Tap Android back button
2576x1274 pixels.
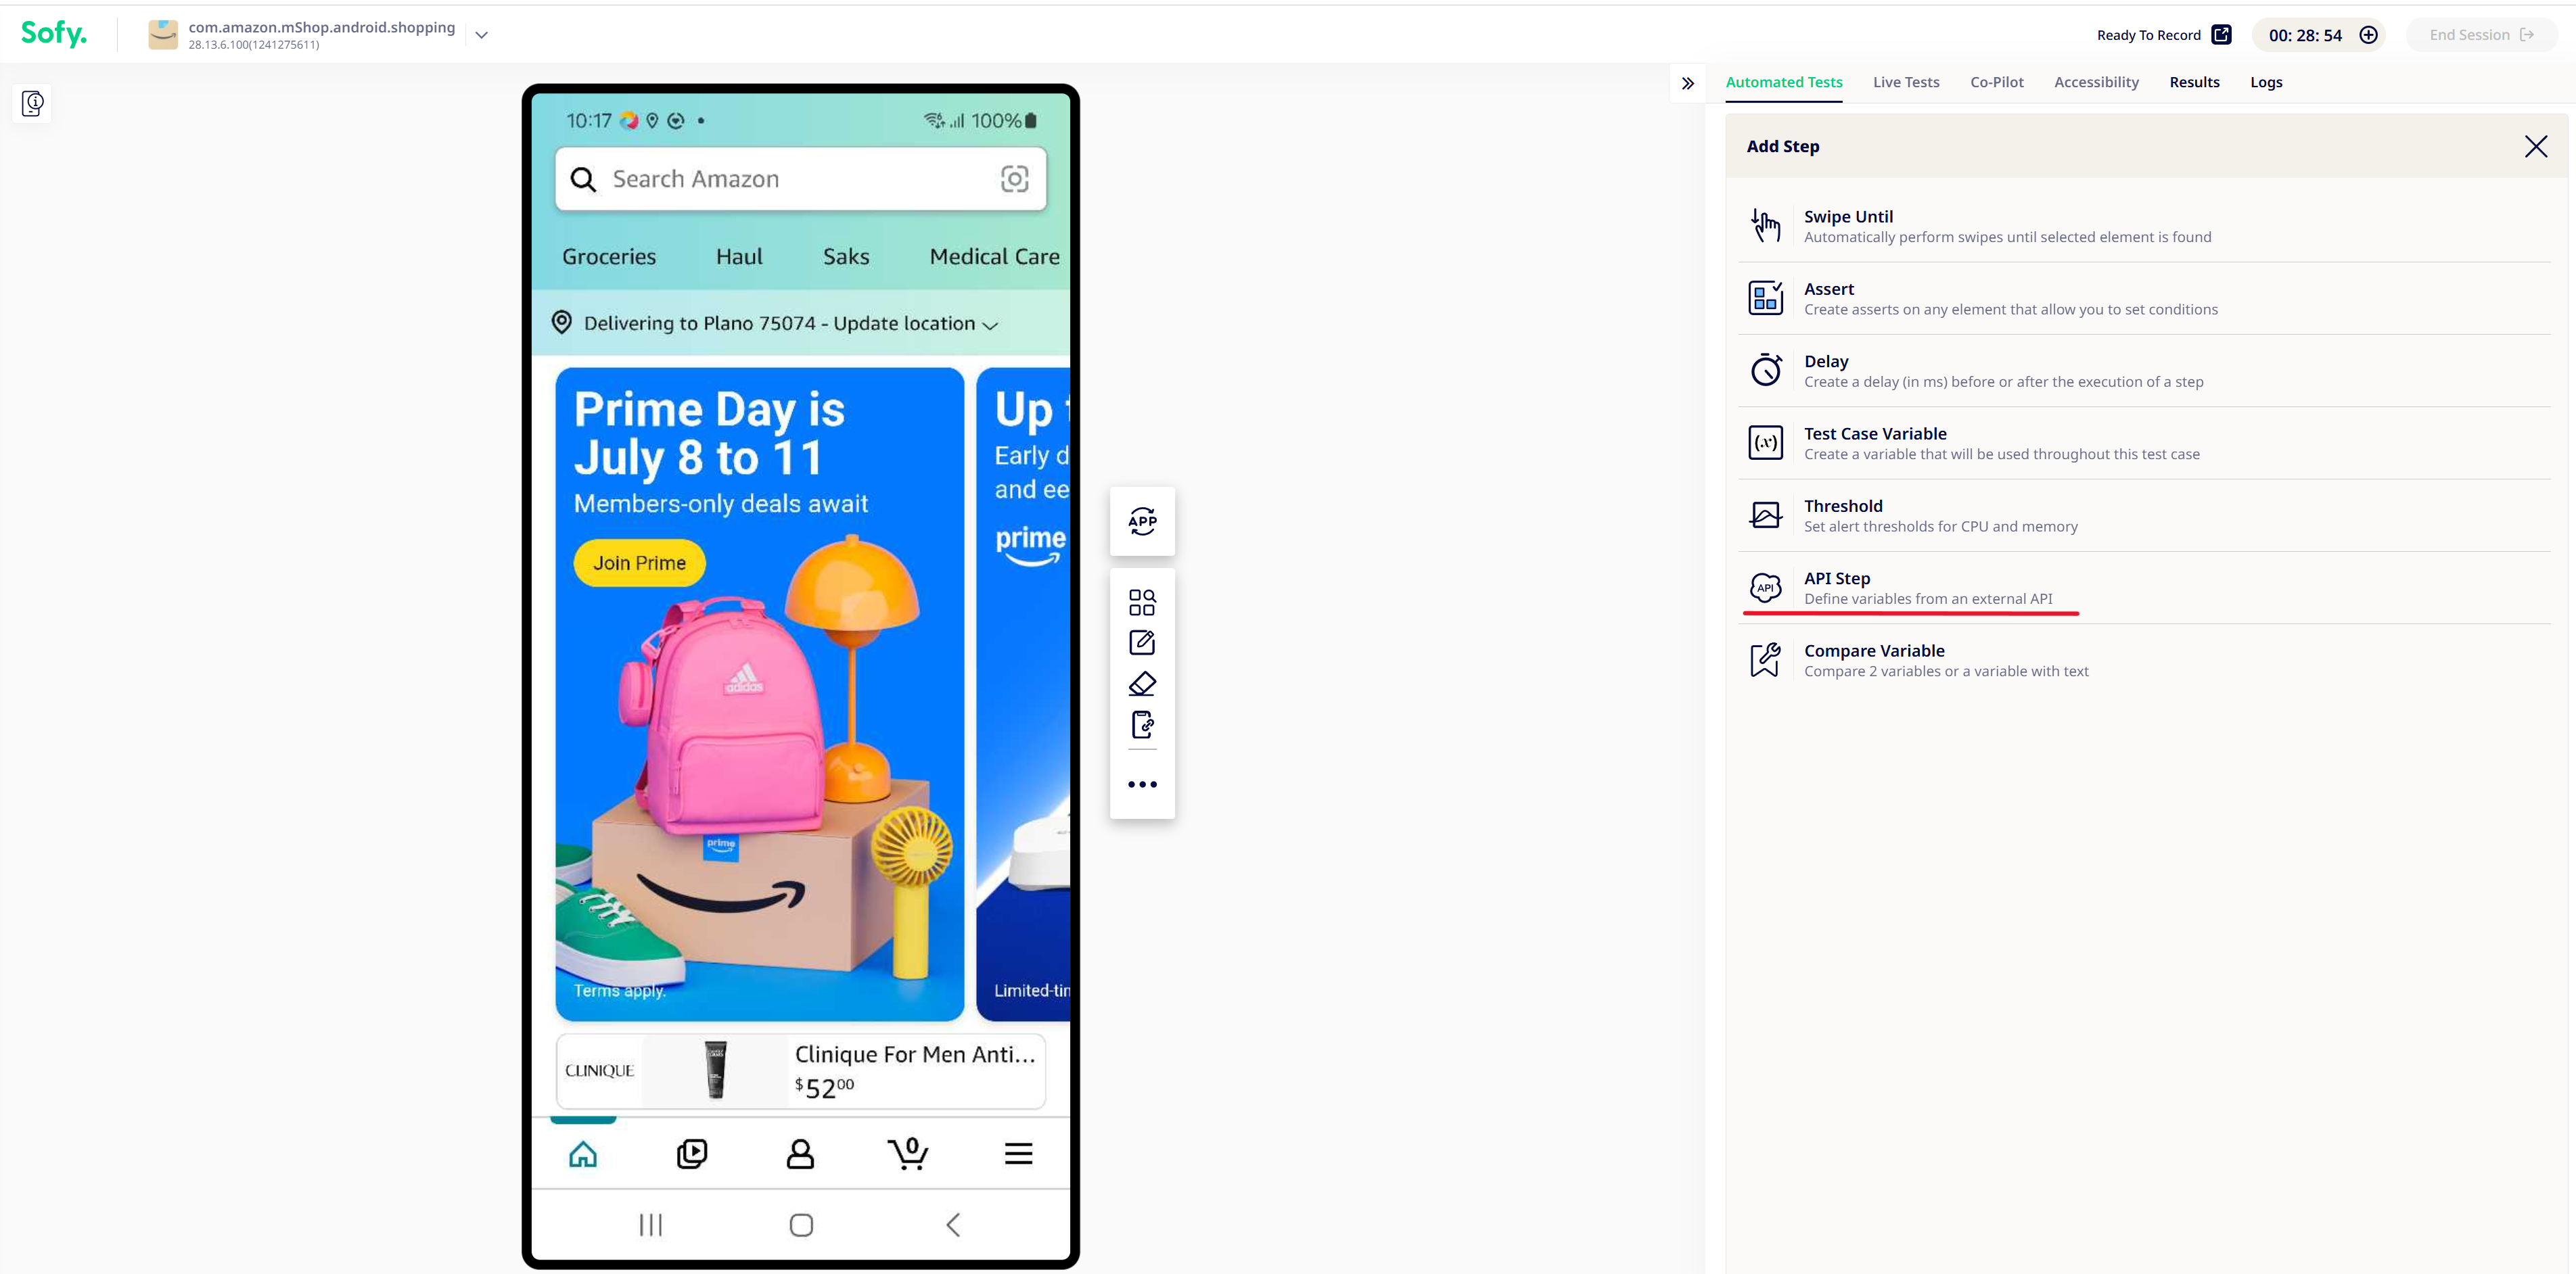click(x=953, y=1225)
